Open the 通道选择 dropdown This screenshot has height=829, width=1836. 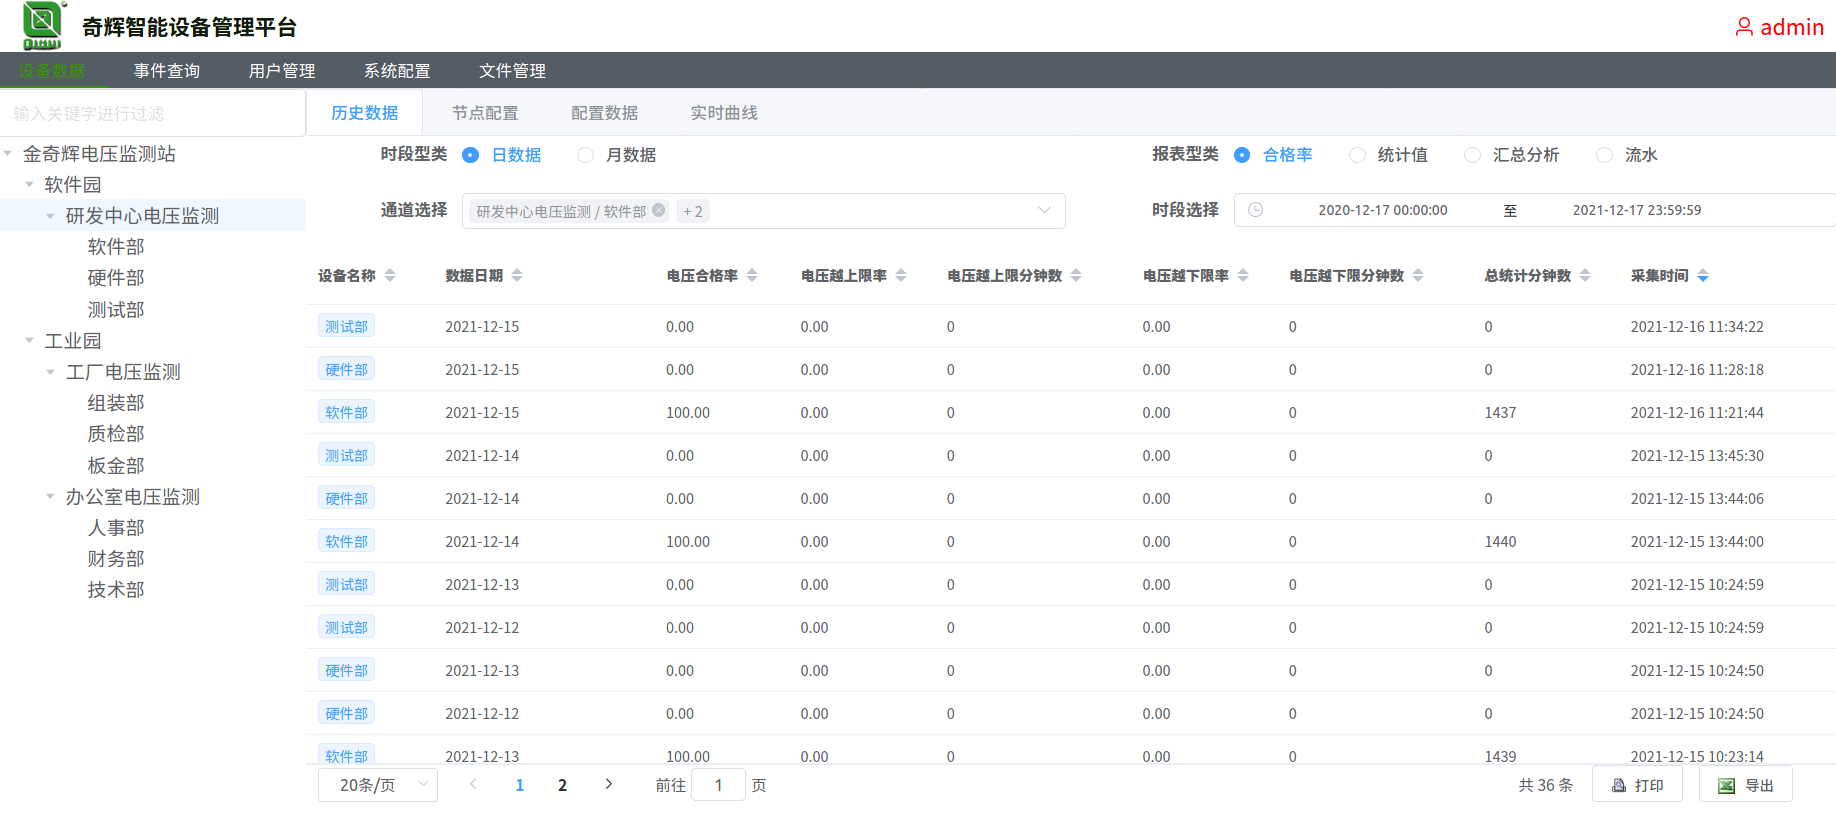click(763, 211)
